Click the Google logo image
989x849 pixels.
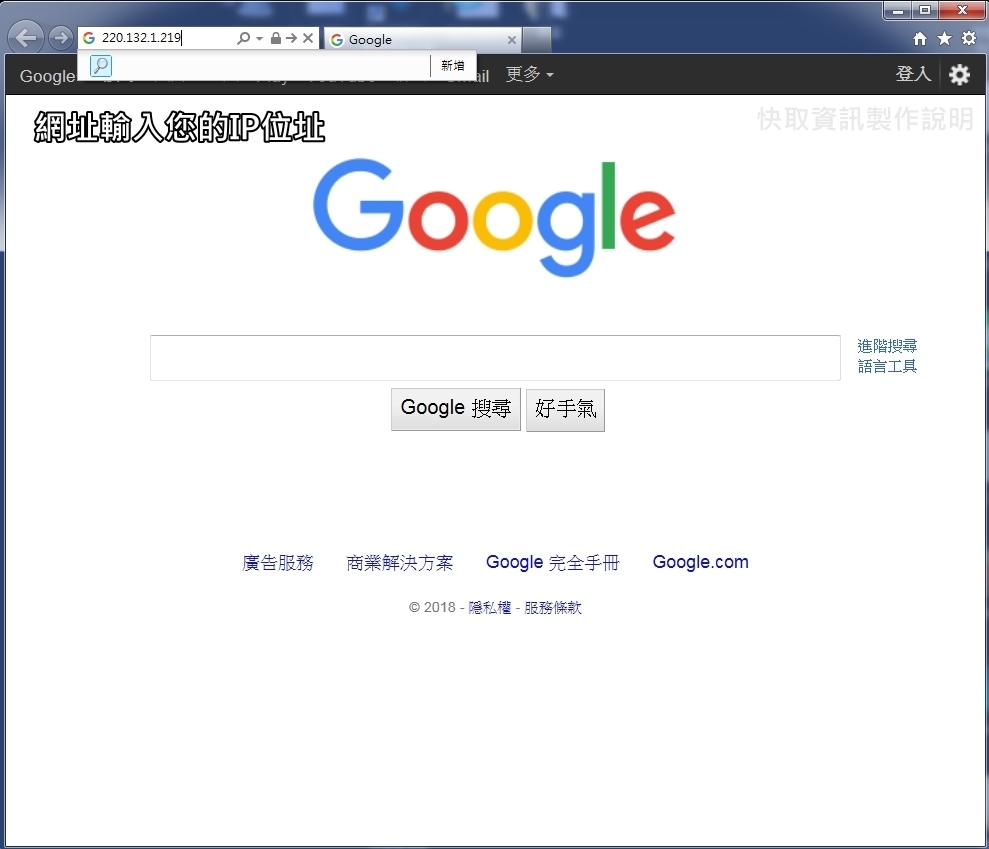(494, 217)
